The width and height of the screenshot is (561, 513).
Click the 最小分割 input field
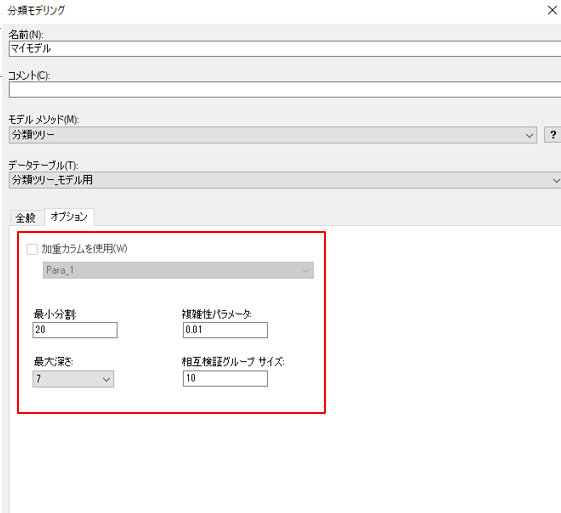coord(75,330)
